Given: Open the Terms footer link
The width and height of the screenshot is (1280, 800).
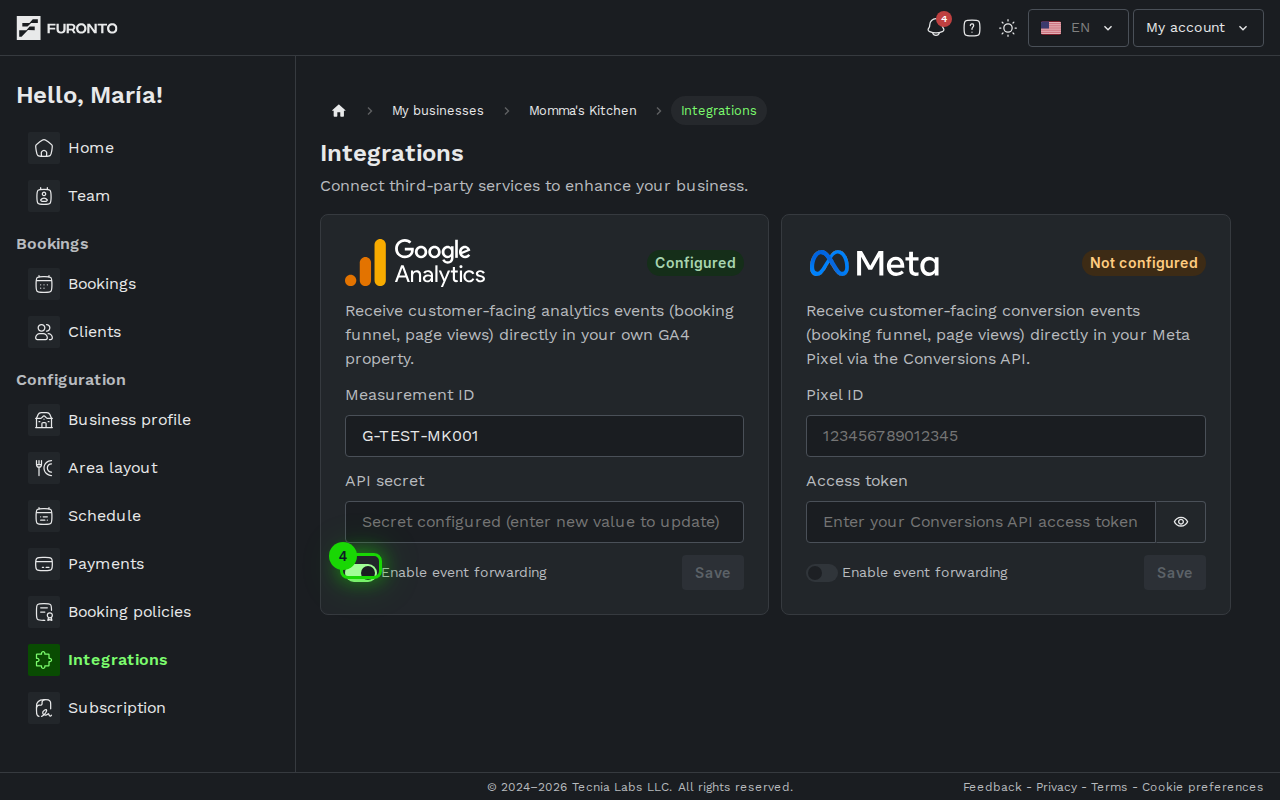Looking at the screenshot, I should pyautogui.click(x=1109, y=787).
